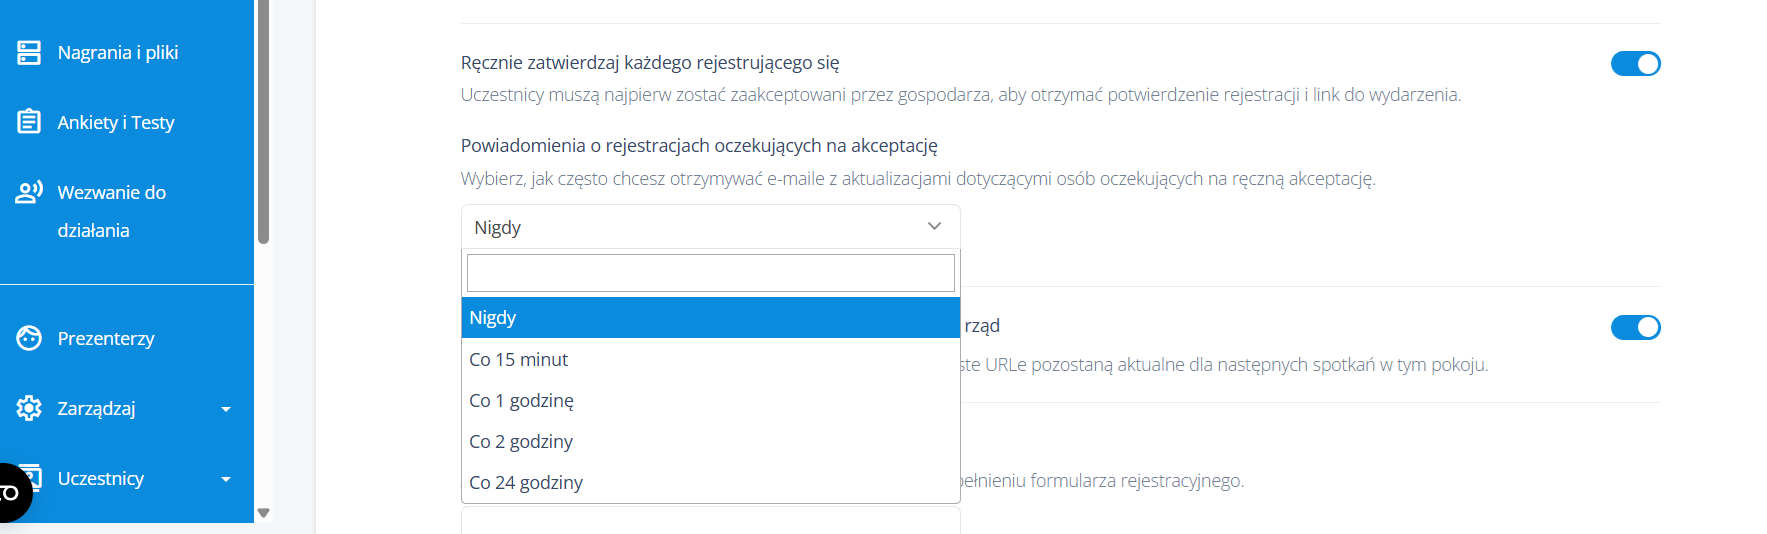Expand the Zarządzaj submenu arrow
This screenshot has height=534, width=1767.
(x=226, y=409)
